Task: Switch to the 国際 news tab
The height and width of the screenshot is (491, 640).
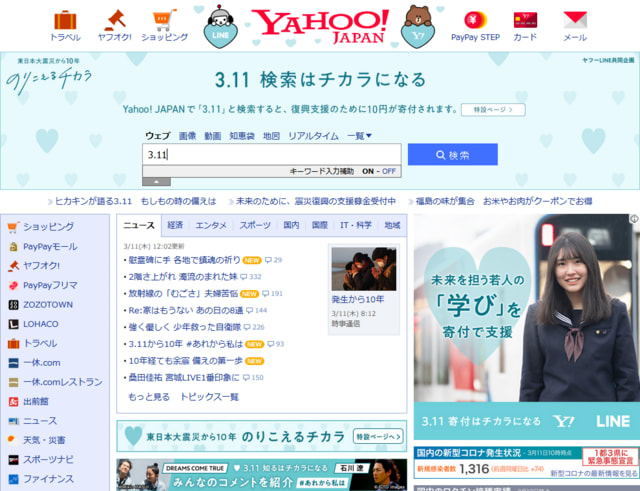Action: pyautogui.click(x=320, y=225)
